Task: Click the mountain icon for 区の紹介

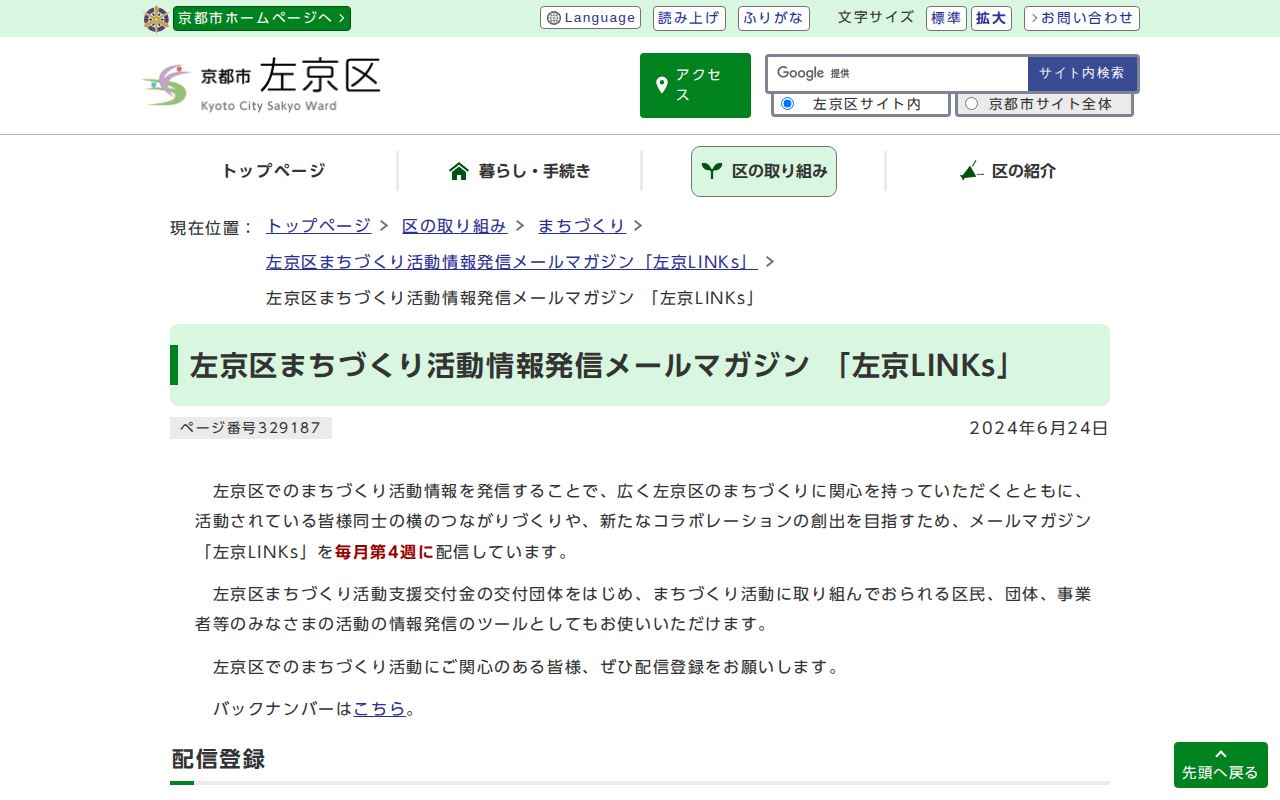Action: [x=971, y=171]
